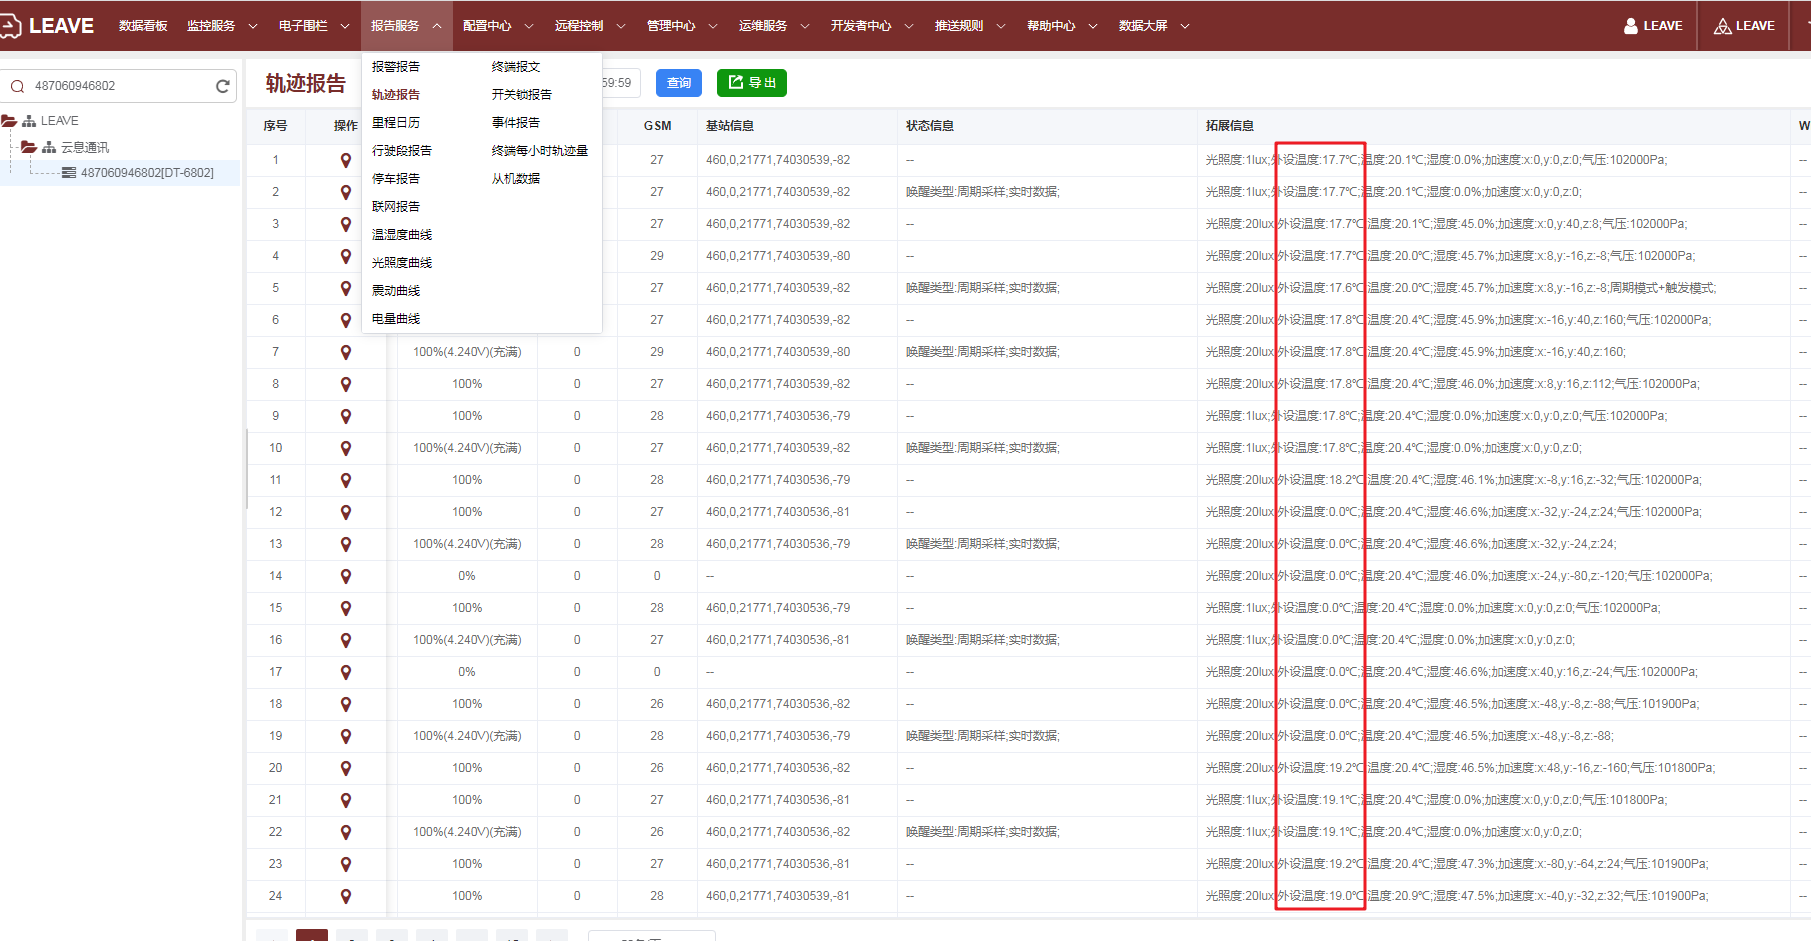Click the blue 查询 button

click(679, 83)
